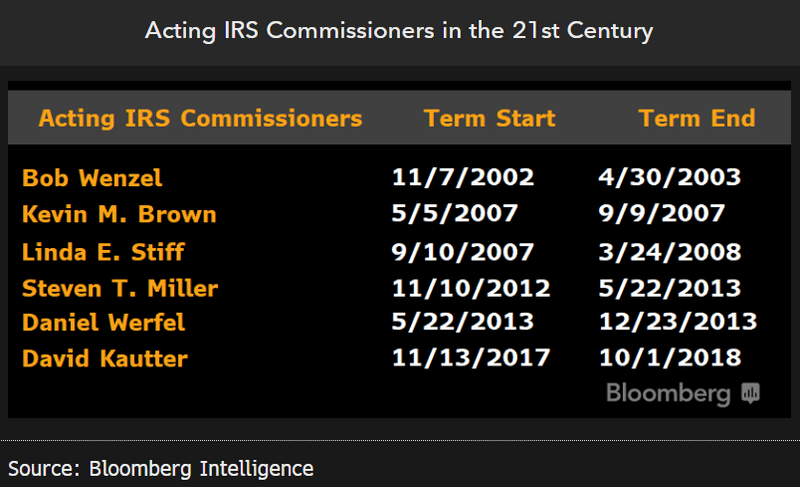Click the Source: Bloomberg Intelligence text
800x487 pixels.
tap(161, 468)
